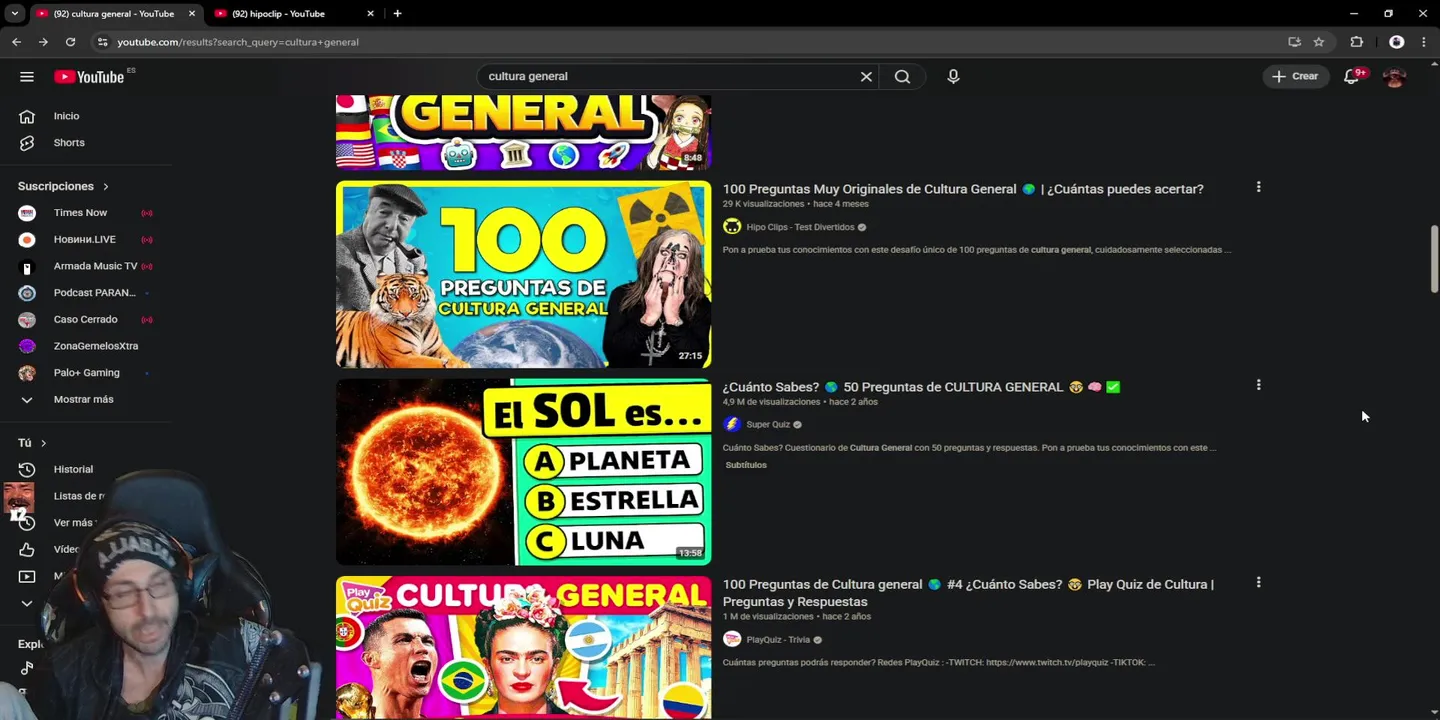
Task: Open options menu for 50 Preguntas video
Action: [1258, 385]
